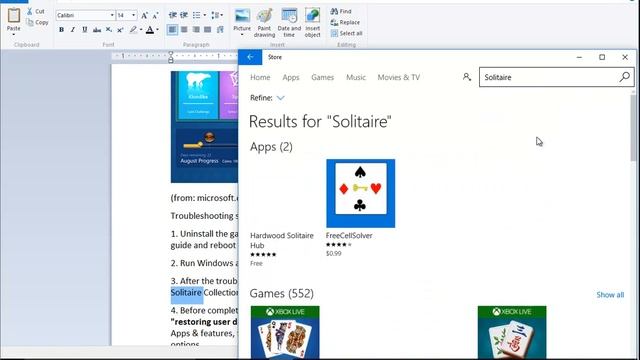Open the Store Movies & TV tab

pyautogui.click(x=398, y=77)
